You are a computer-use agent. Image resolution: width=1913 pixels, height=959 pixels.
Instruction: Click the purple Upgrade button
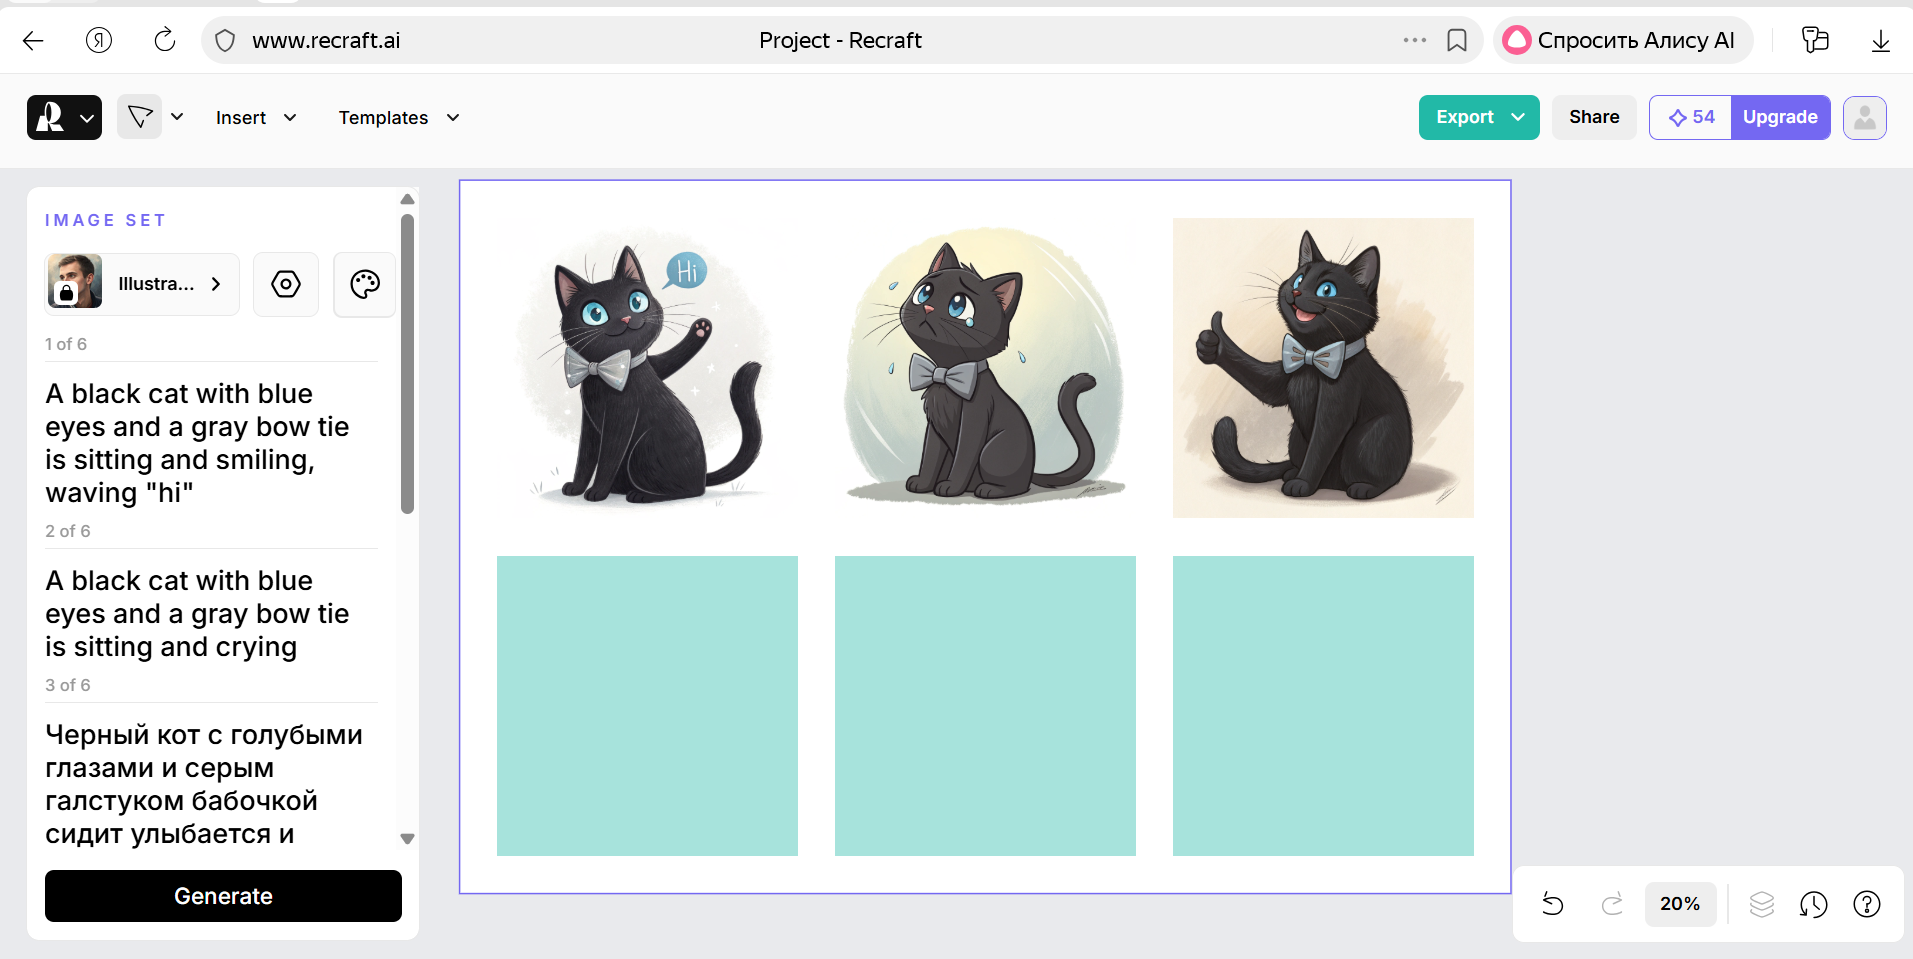[x=1780, y=118]
